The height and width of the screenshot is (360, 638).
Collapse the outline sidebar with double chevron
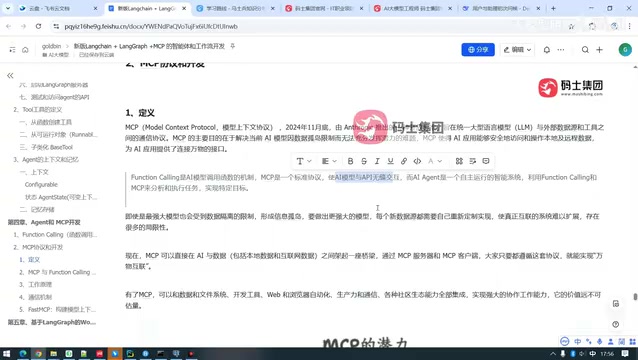coord(10,75)
